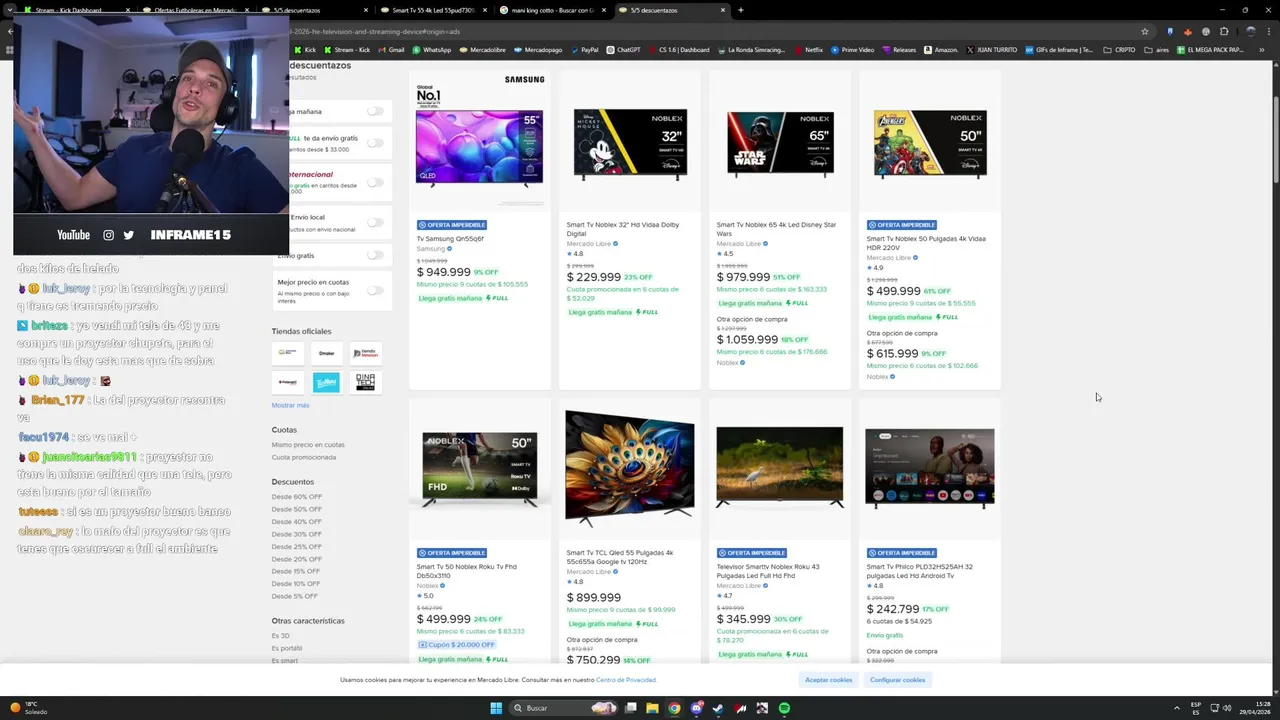
Task: Select the Dina Tech official store logo
Action: pyautogui.click(x=365, y=382)
